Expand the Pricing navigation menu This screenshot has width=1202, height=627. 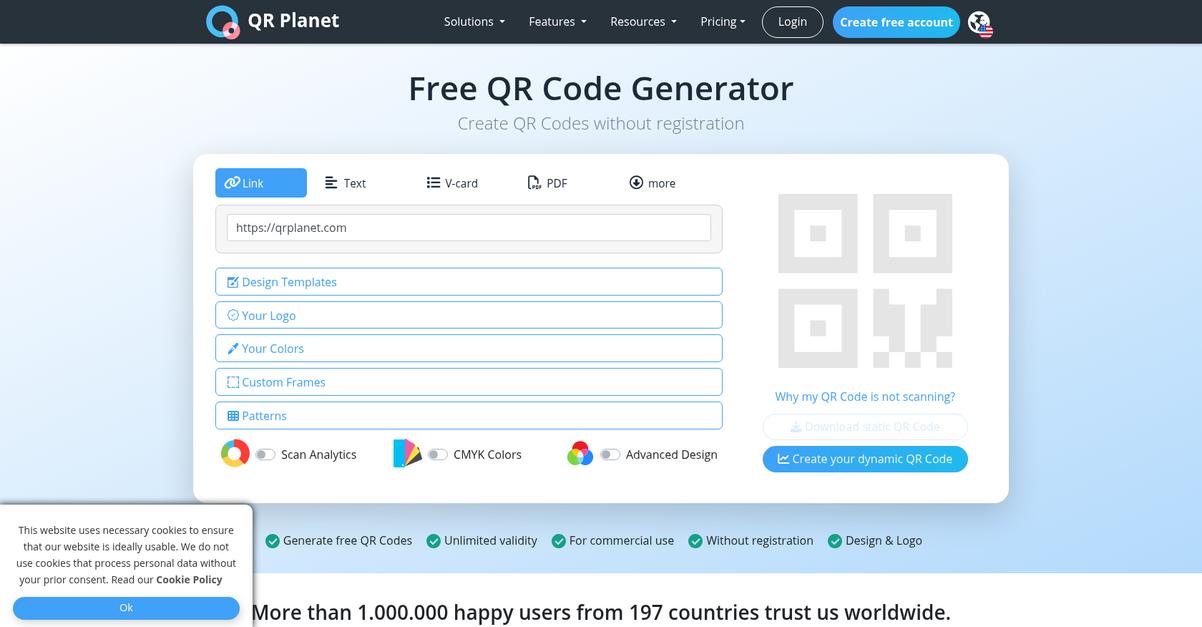(x=723, y=21)
